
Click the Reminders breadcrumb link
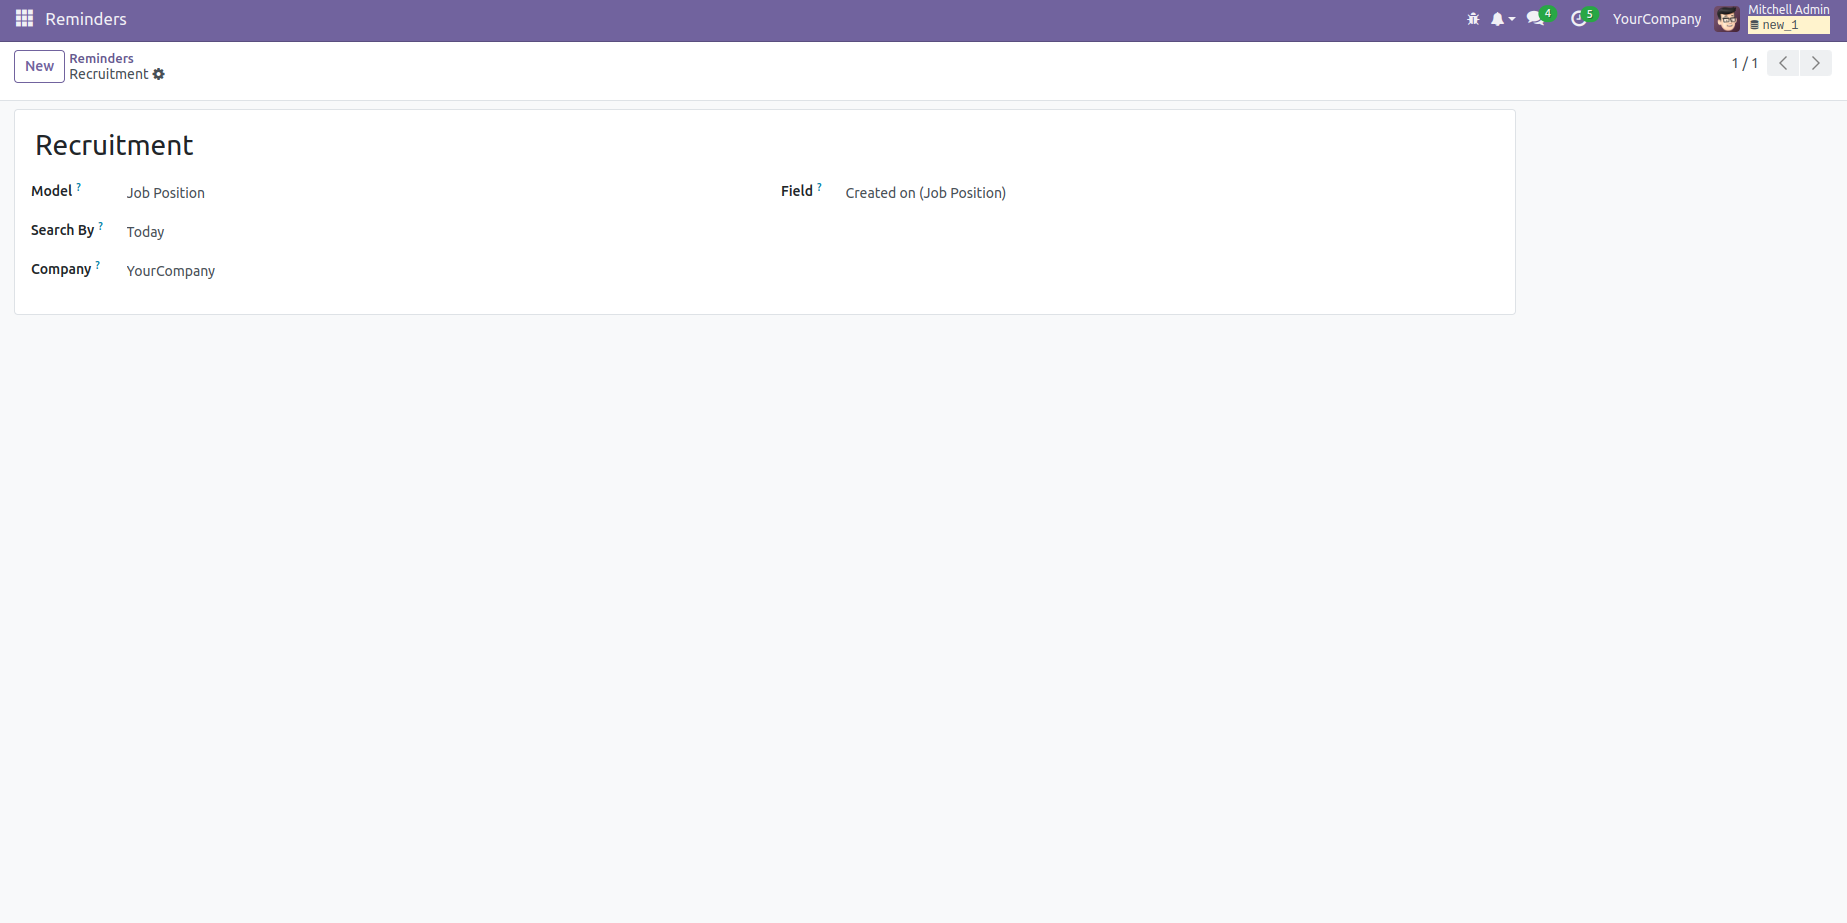(x=101, y=58)
